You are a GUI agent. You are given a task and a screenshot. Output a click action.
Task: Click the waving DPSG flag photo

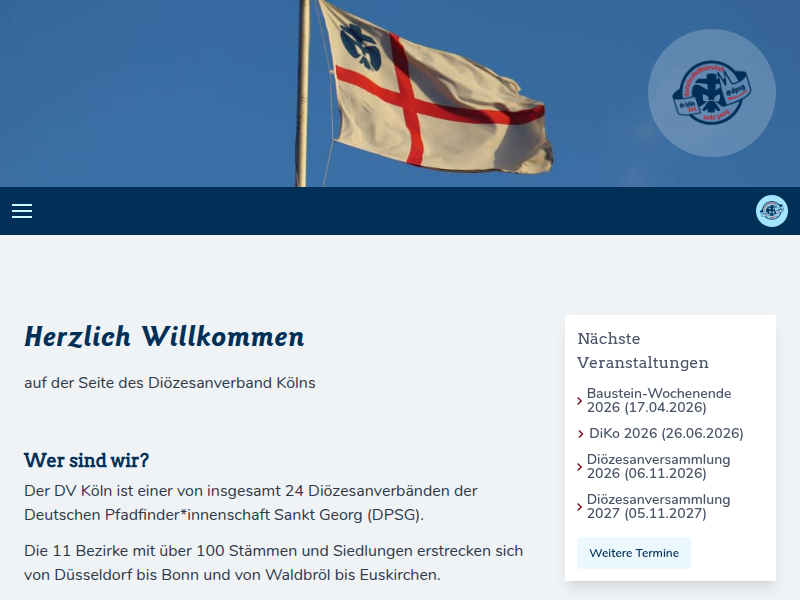[x=420, y=90]
